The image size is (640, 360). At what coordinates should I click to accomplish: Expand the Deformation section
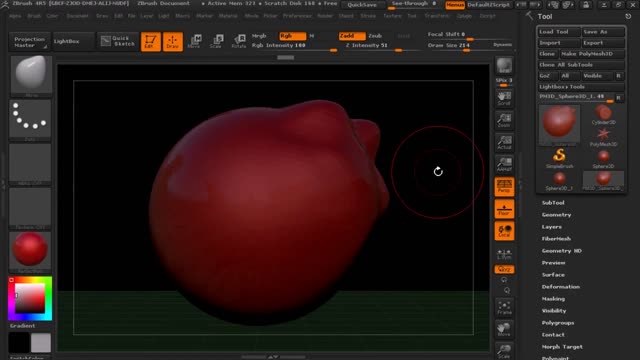(560, 287)
